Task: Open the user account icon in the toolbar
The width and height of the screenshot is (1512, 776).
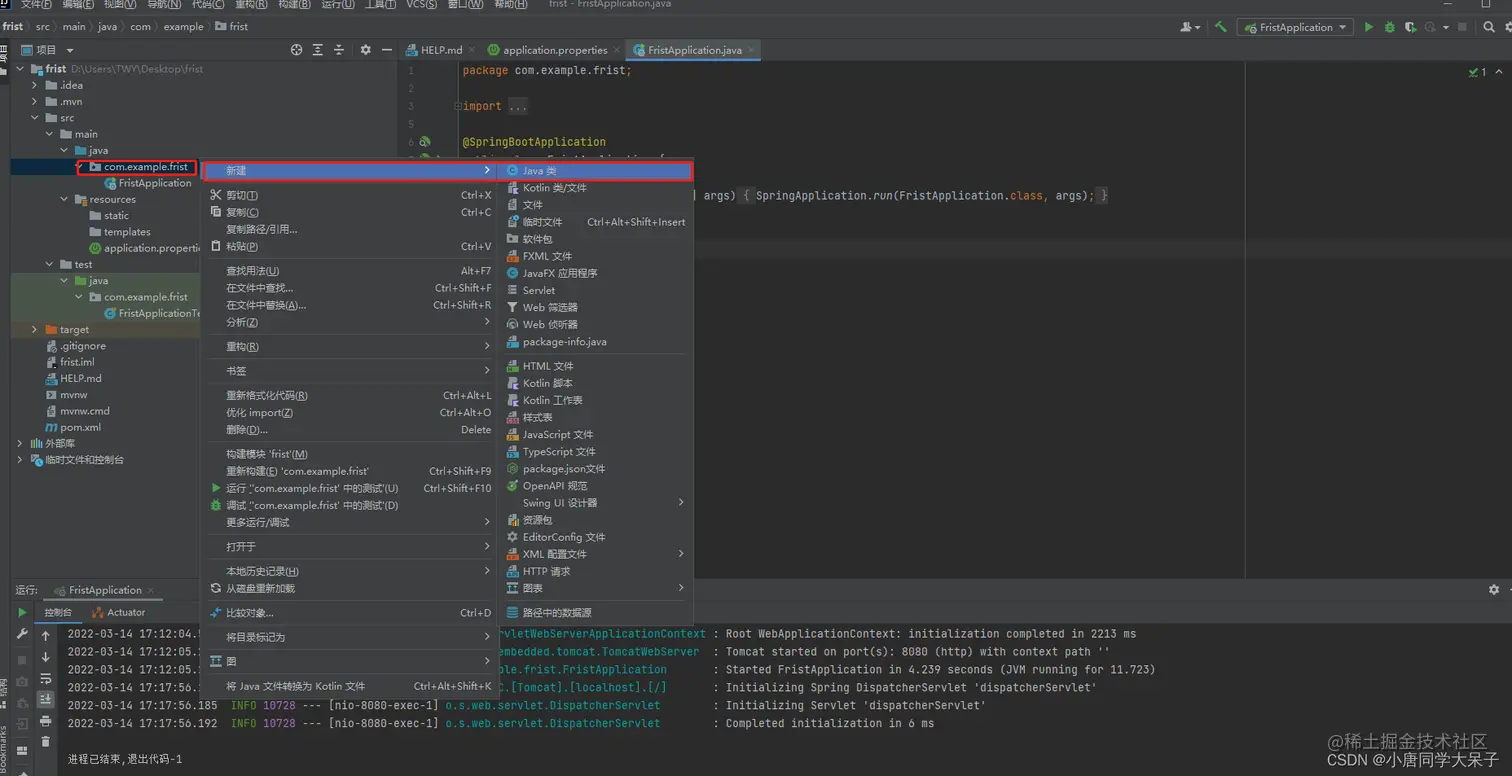Action: pos(1190,27)
